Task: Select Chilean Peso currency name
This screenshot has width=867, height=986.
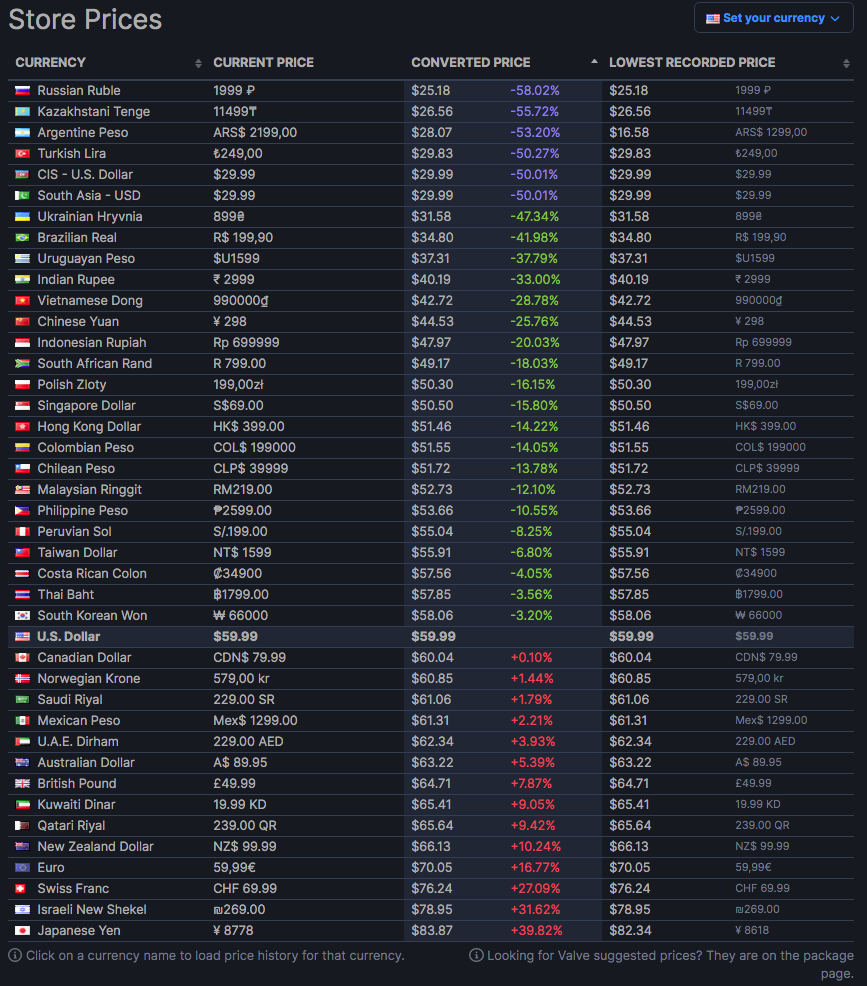Action: point(76,468)
